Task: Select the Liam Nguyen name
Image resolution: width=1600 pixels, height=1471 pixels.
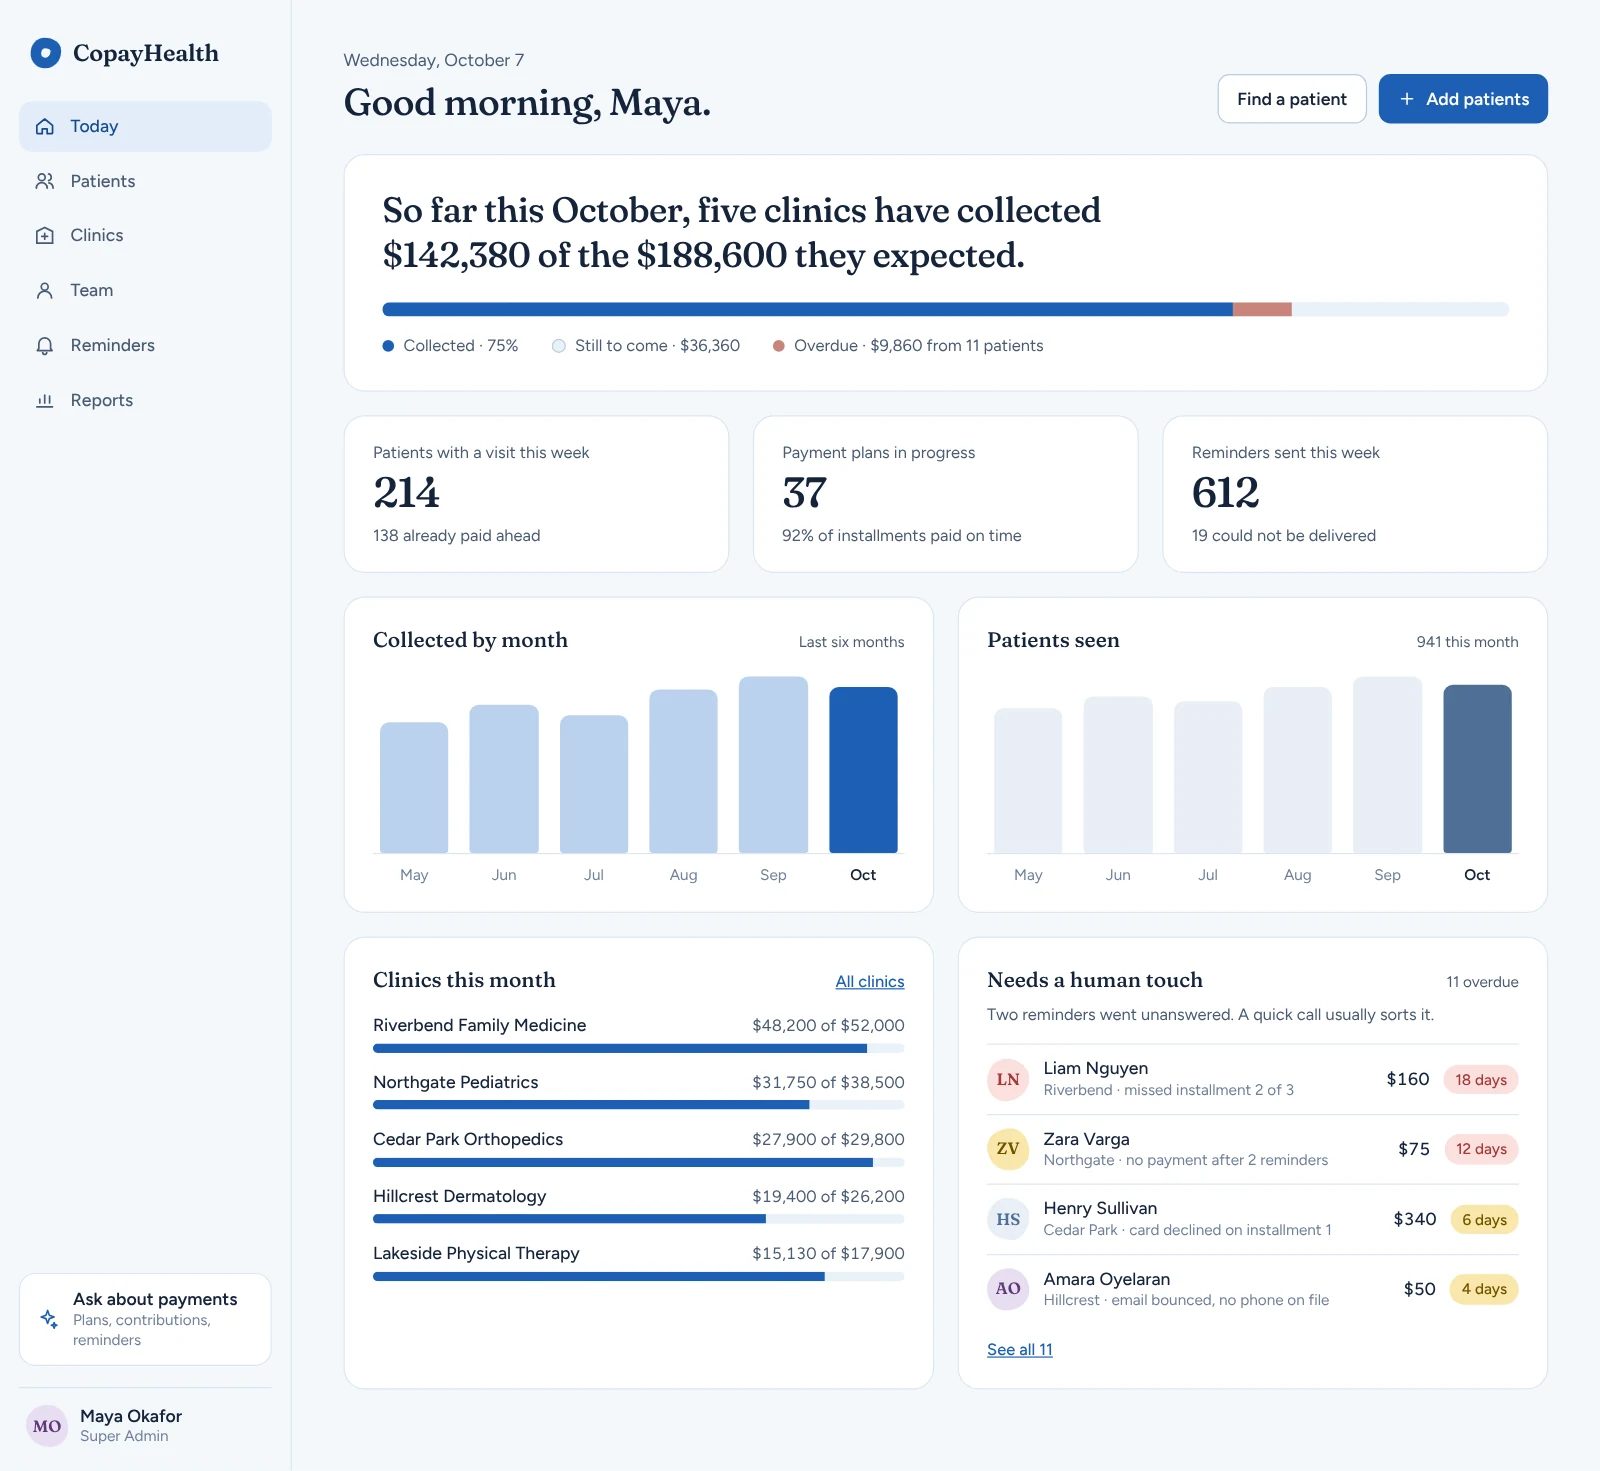Action: [x=1096, y=1069]
